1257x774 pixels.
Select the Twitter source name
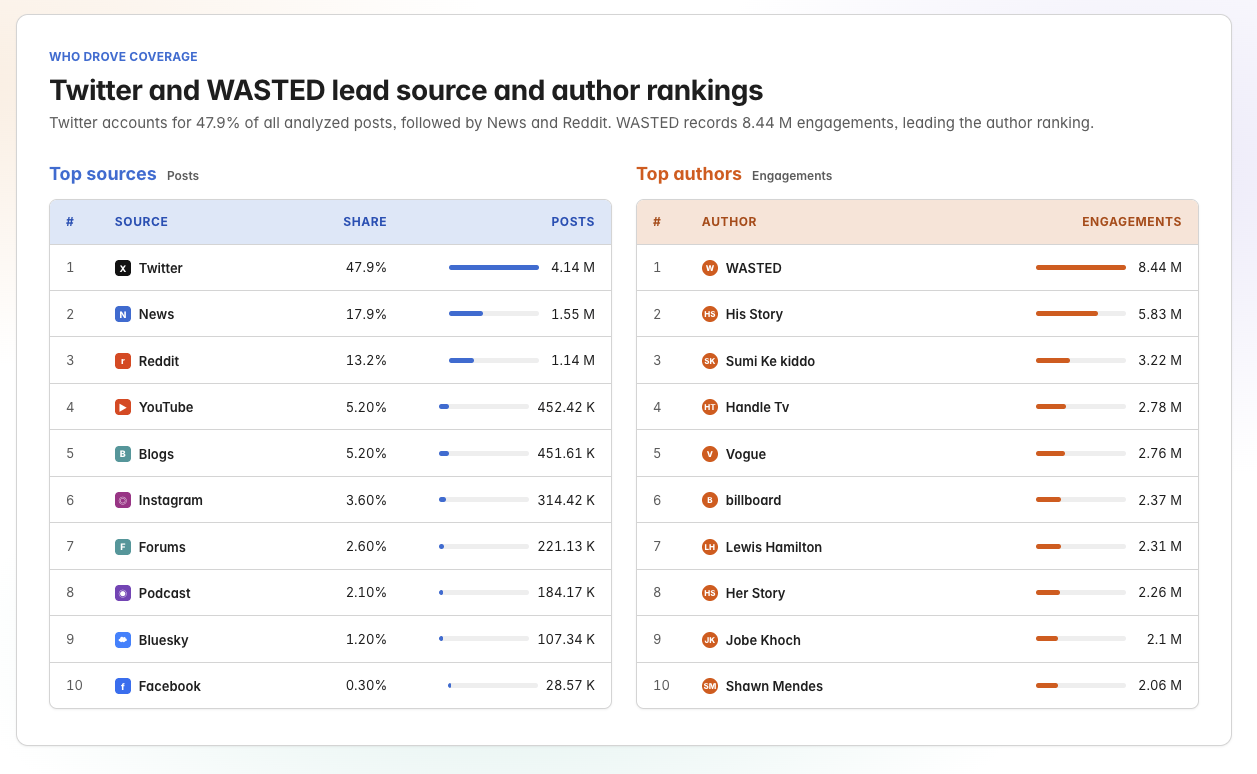161,268
